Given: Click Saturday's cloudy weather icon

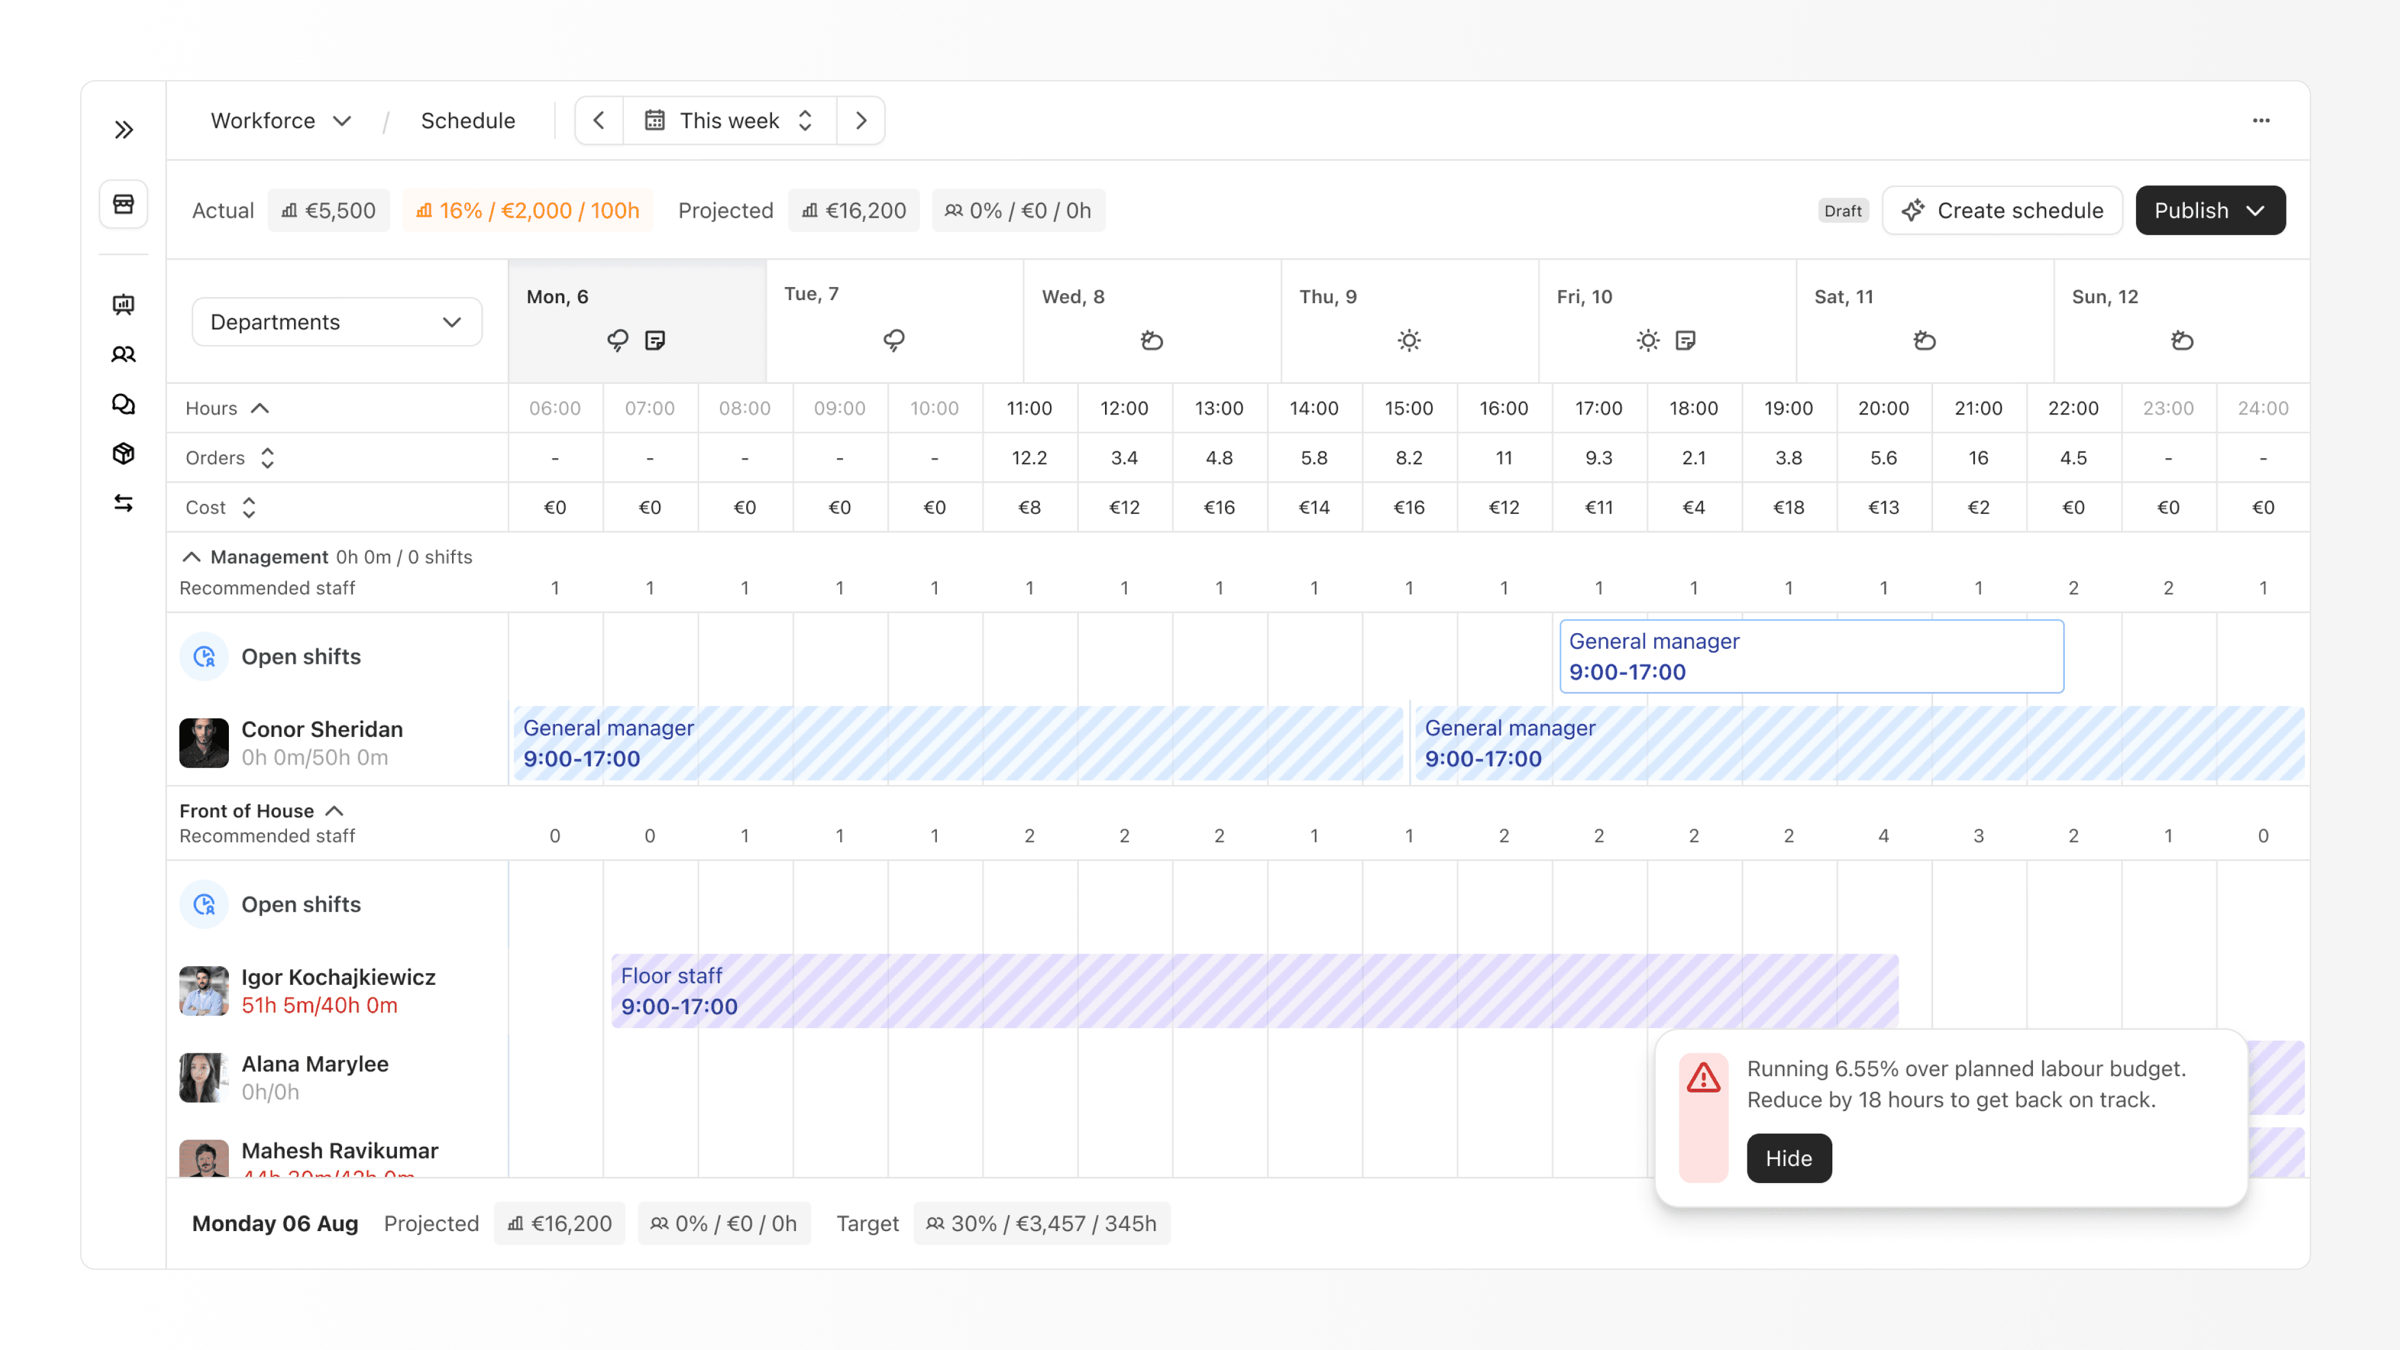Looking at the screenshot, I should pos(1925,341).
